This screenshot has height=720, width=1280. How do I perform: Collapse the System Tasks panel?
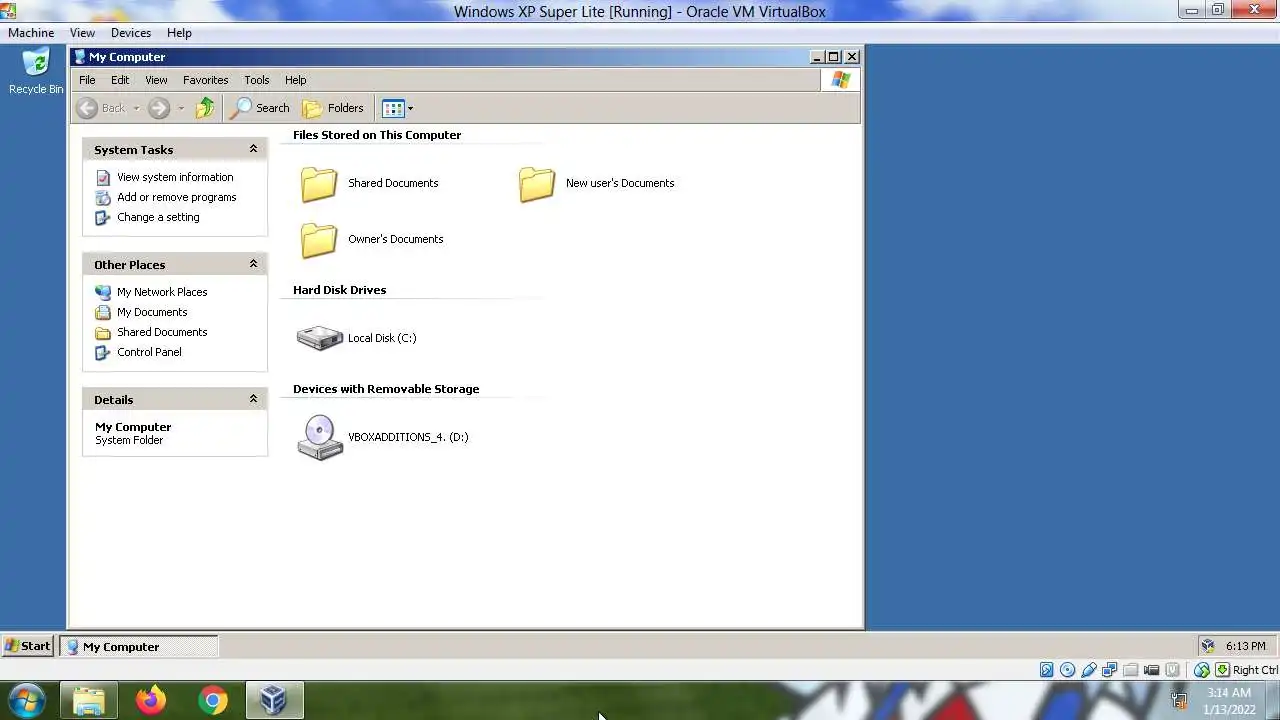click(x=253, y=149)
